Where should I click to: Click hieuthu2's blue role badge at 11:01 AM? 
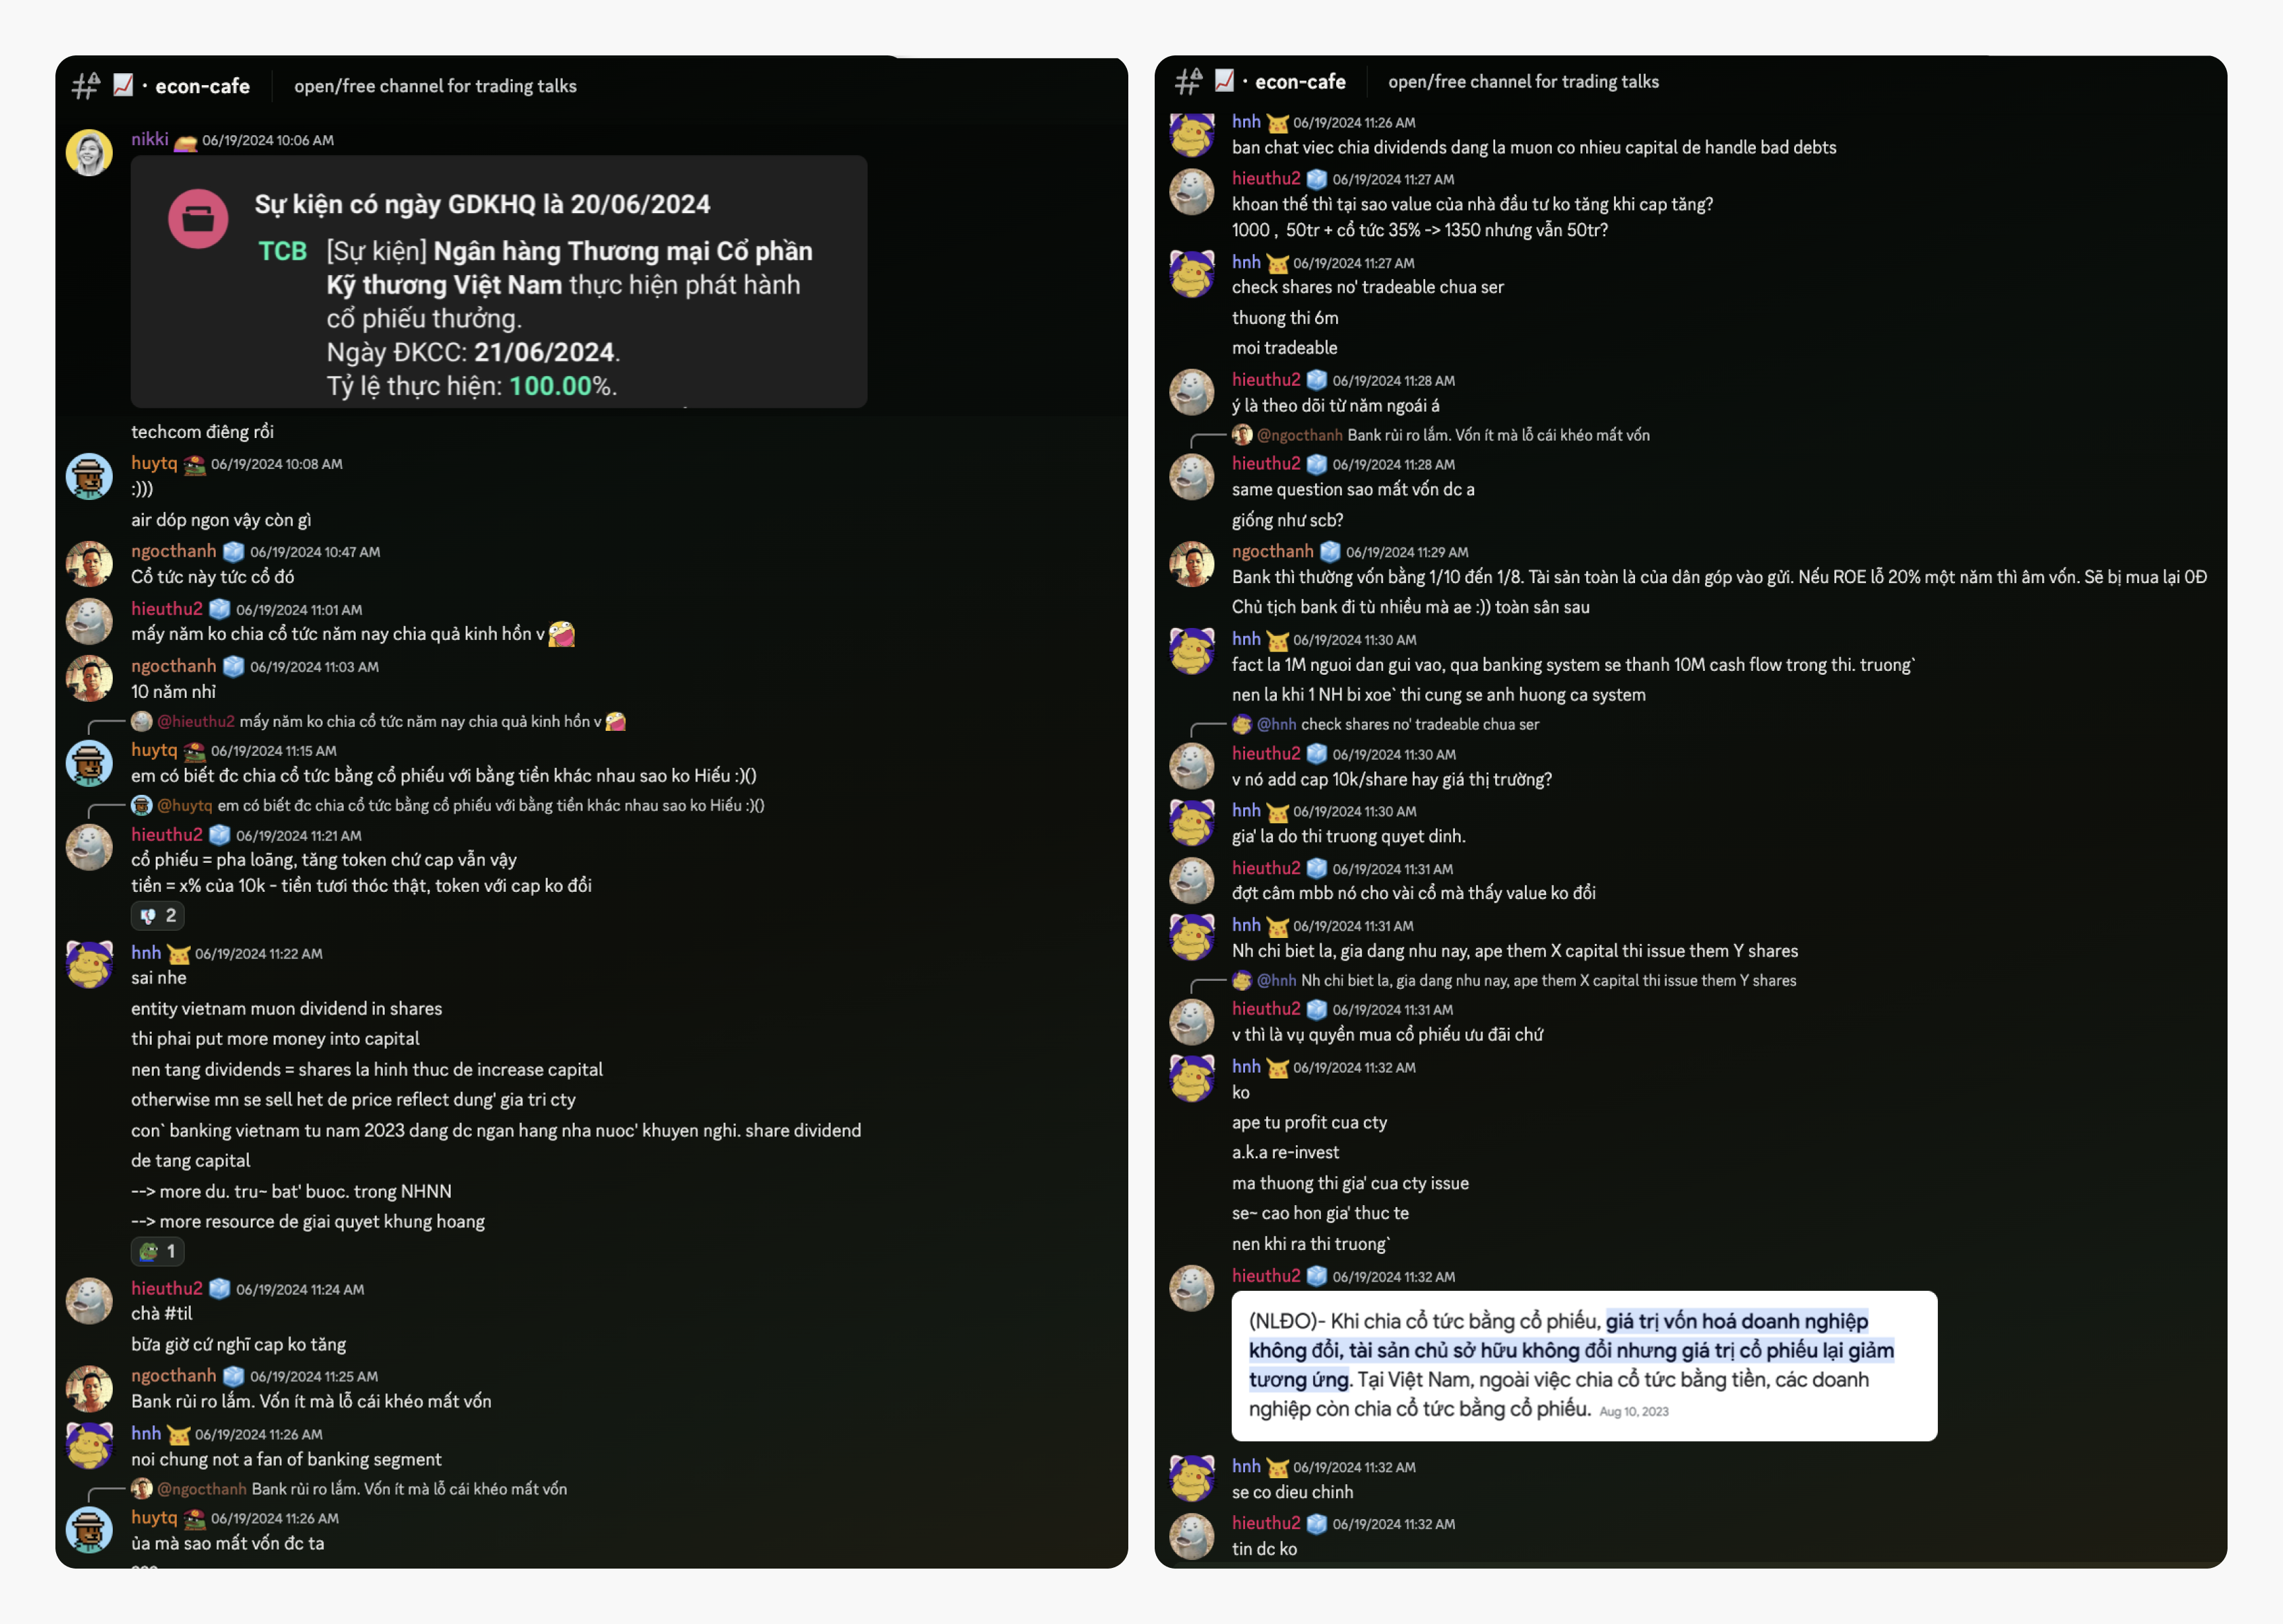(220, 609)
